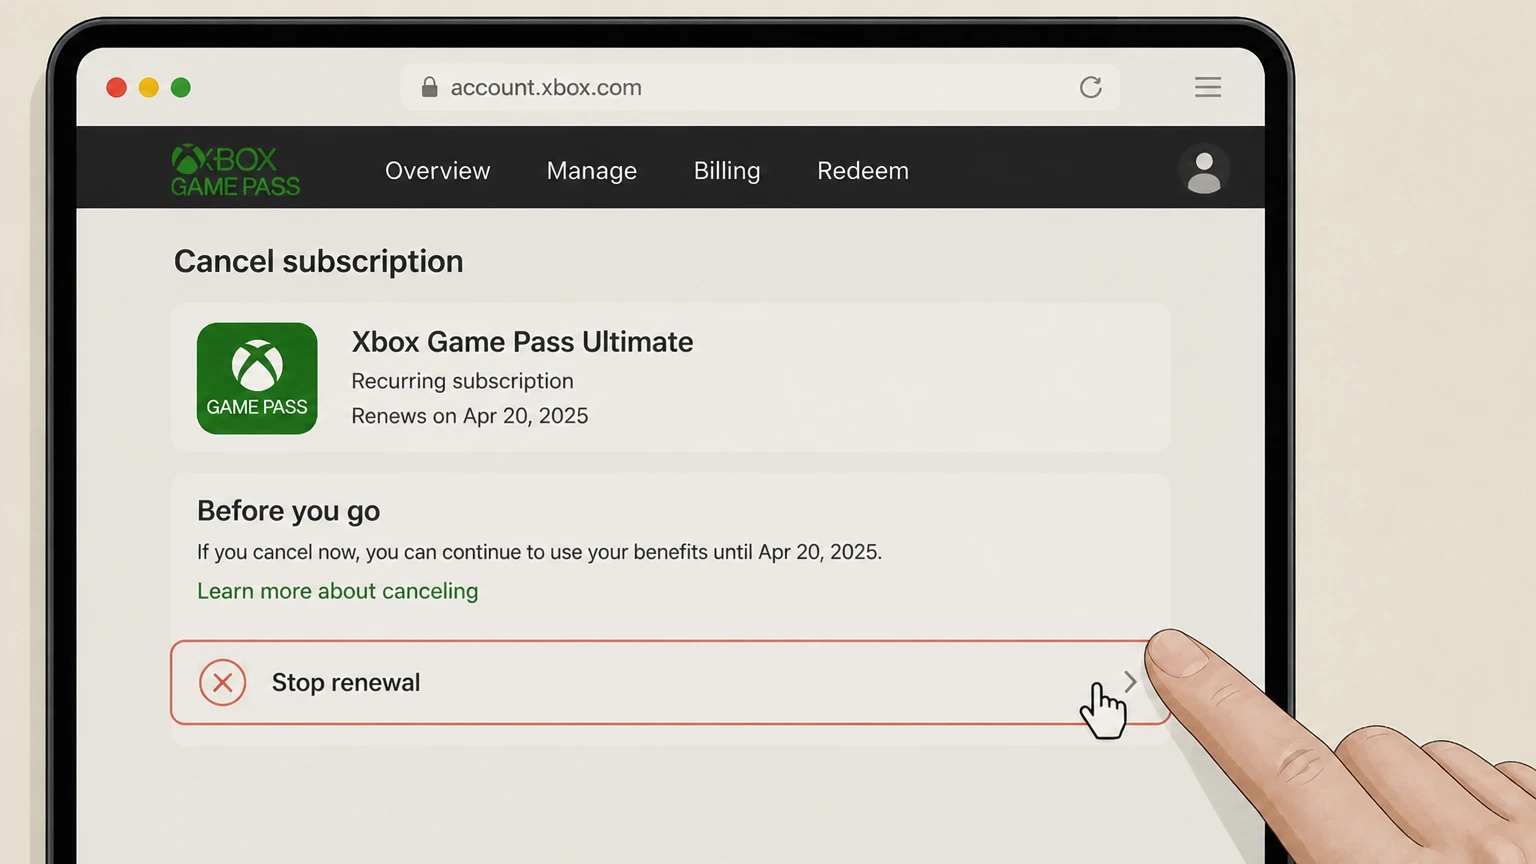
Task: Select the Xbox Game Pass Ultimate title
Action: point(522,342)
